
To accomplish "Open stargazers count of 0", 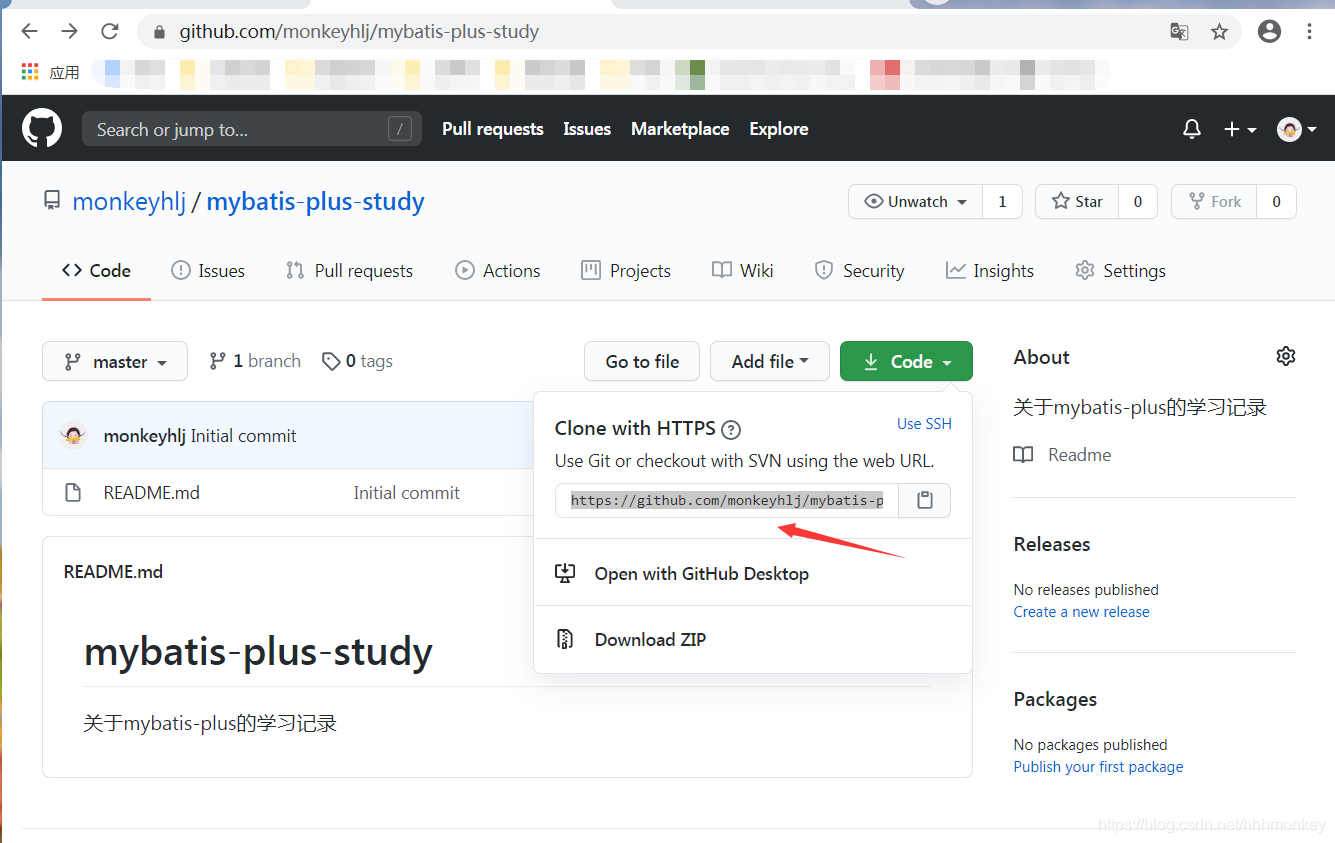I will [1138, 202].
